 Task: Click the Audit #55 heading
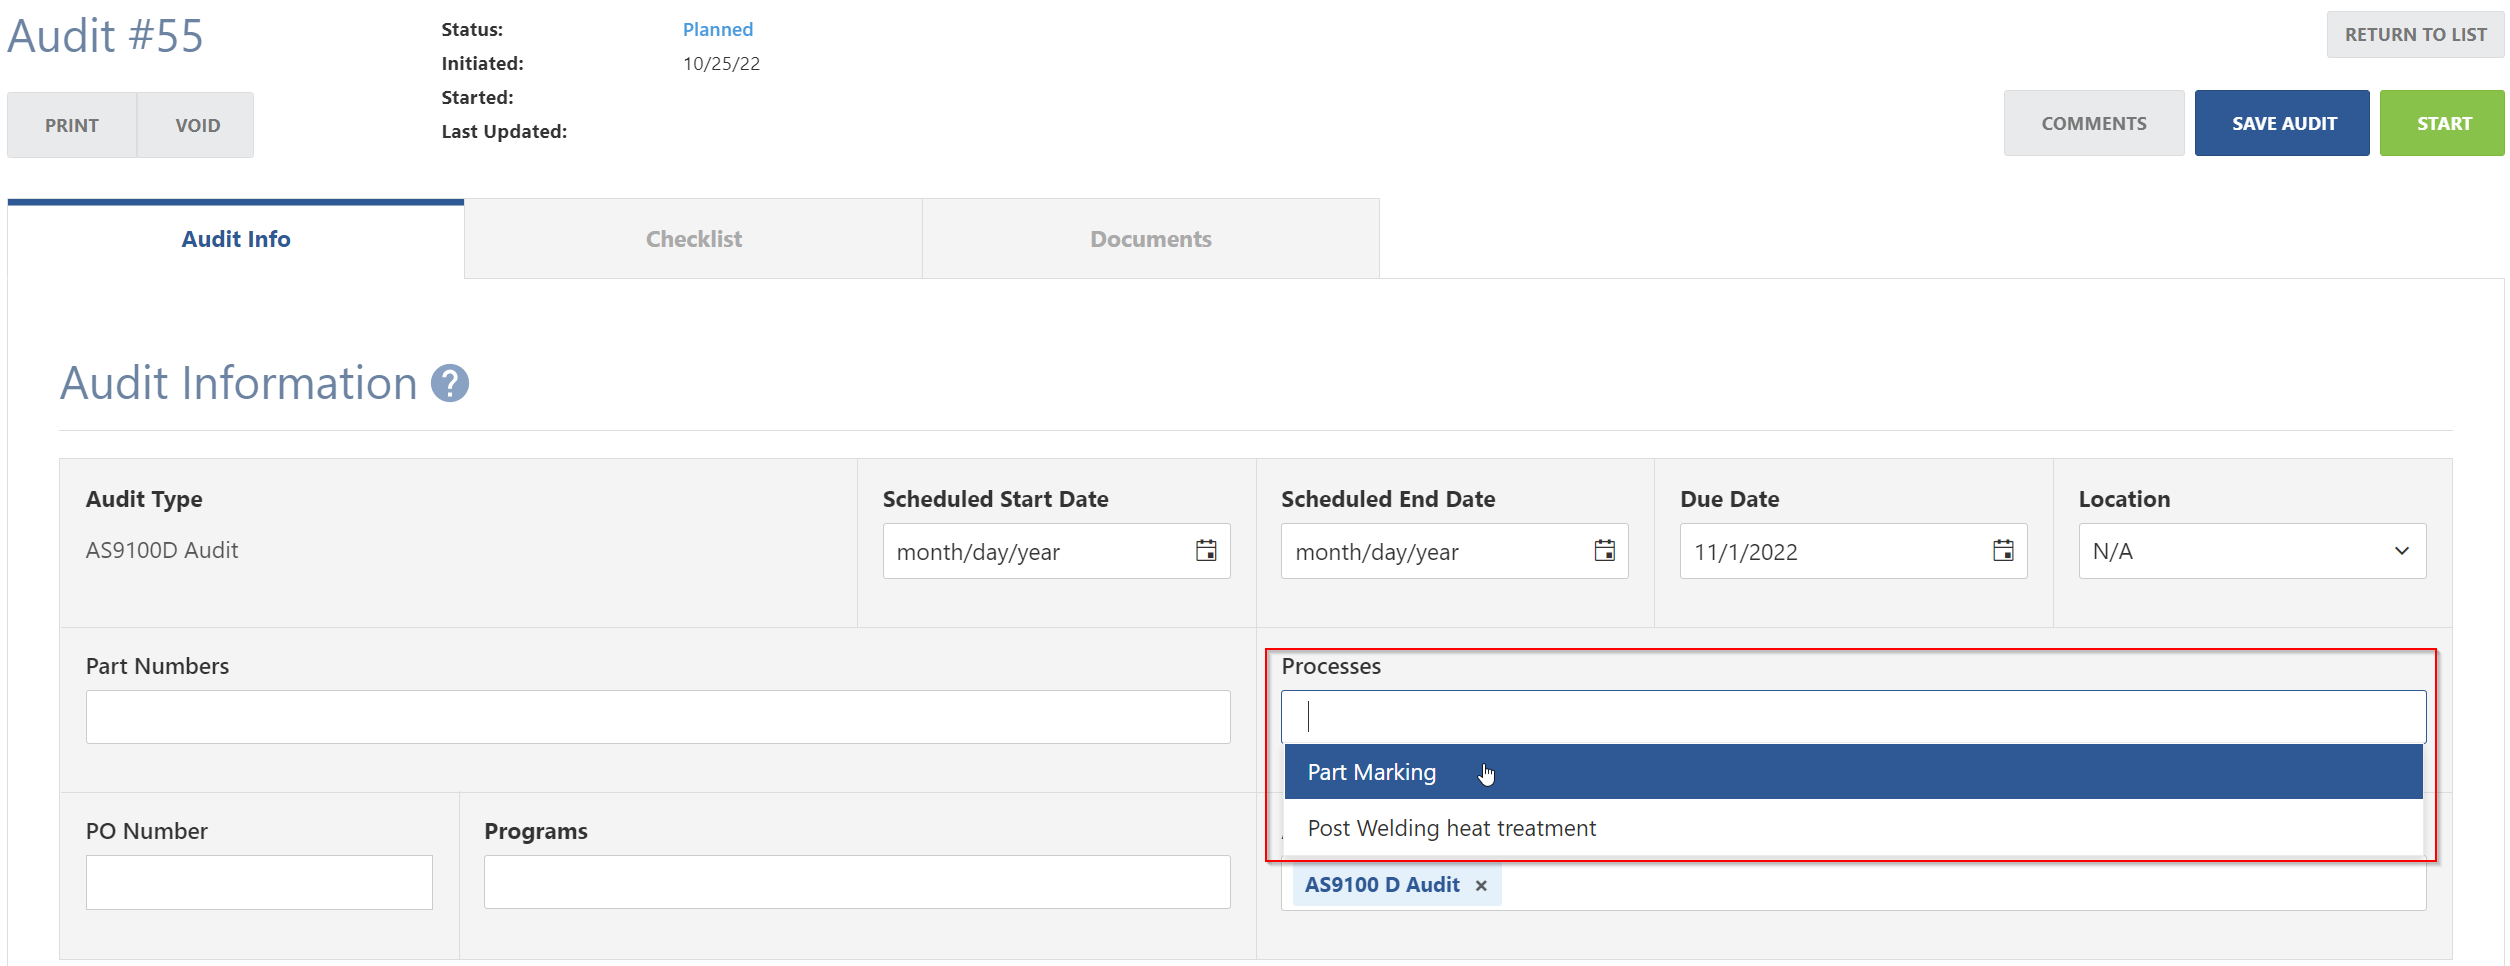pyautogui.click(x=105, y=36)
